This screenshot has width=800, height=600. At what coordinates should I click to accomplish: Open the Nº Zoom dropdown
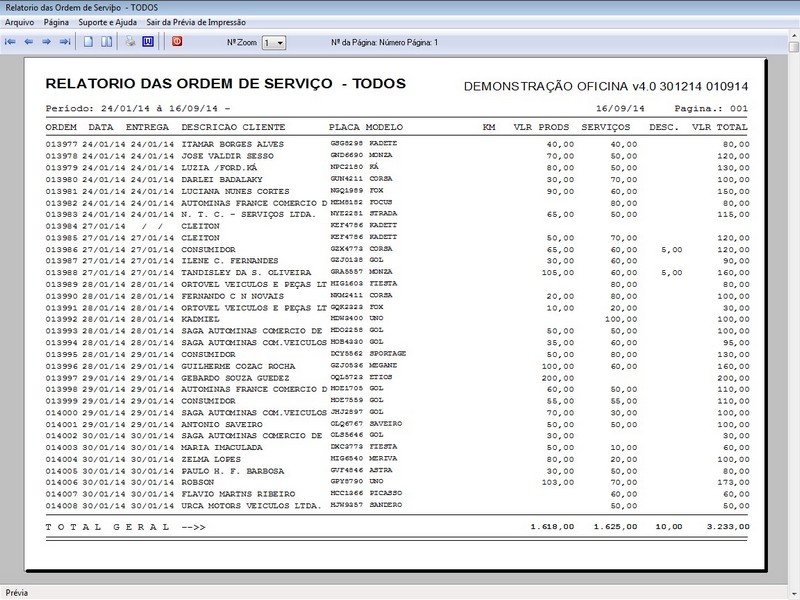pos(274,43)
